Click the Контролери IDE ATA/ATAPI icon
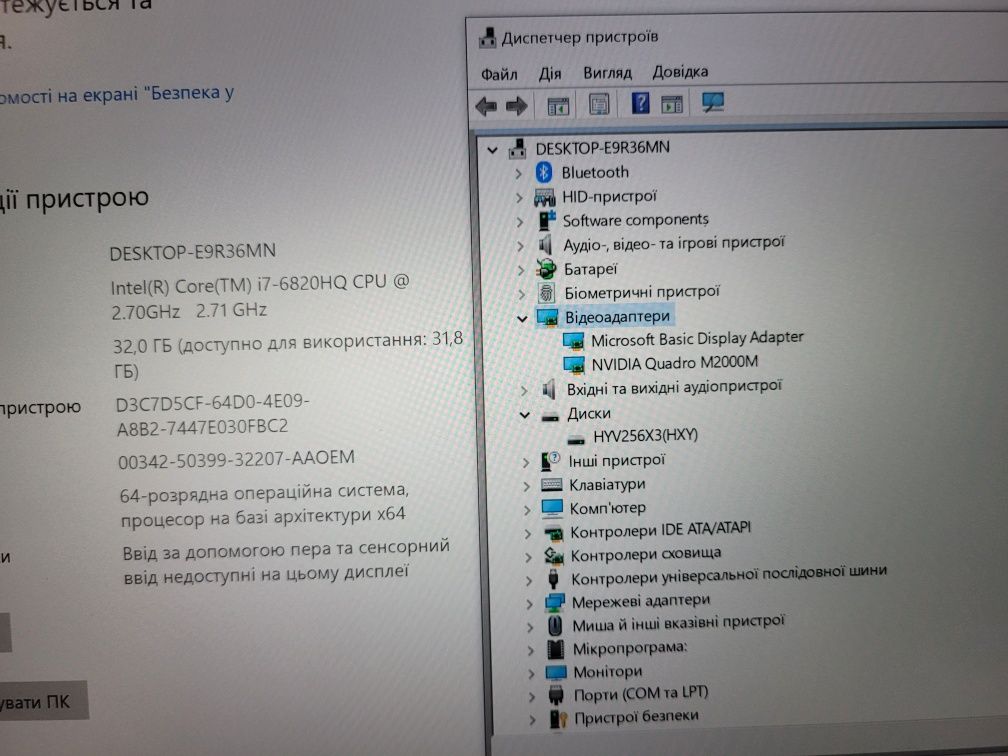The image size is (1008, 756). click(553, 533)
